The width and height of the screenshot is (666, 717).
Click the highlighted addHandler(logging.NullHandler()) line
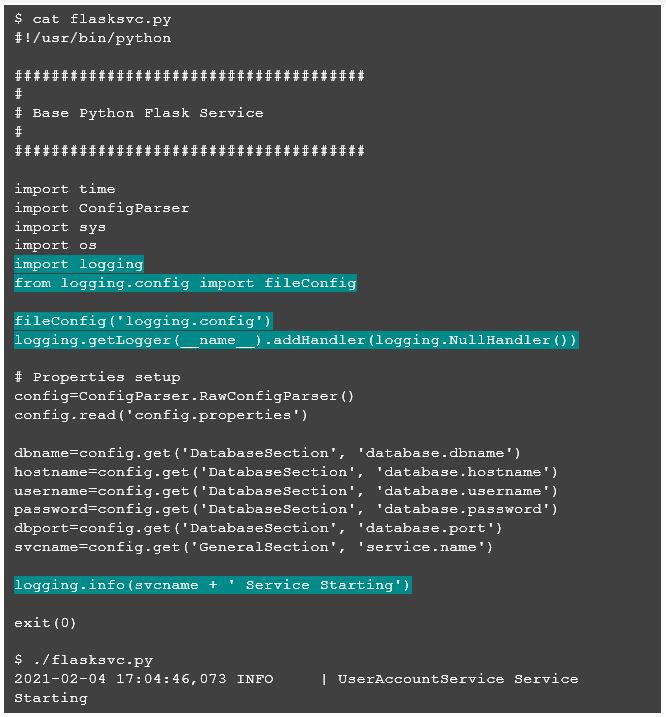296,340
